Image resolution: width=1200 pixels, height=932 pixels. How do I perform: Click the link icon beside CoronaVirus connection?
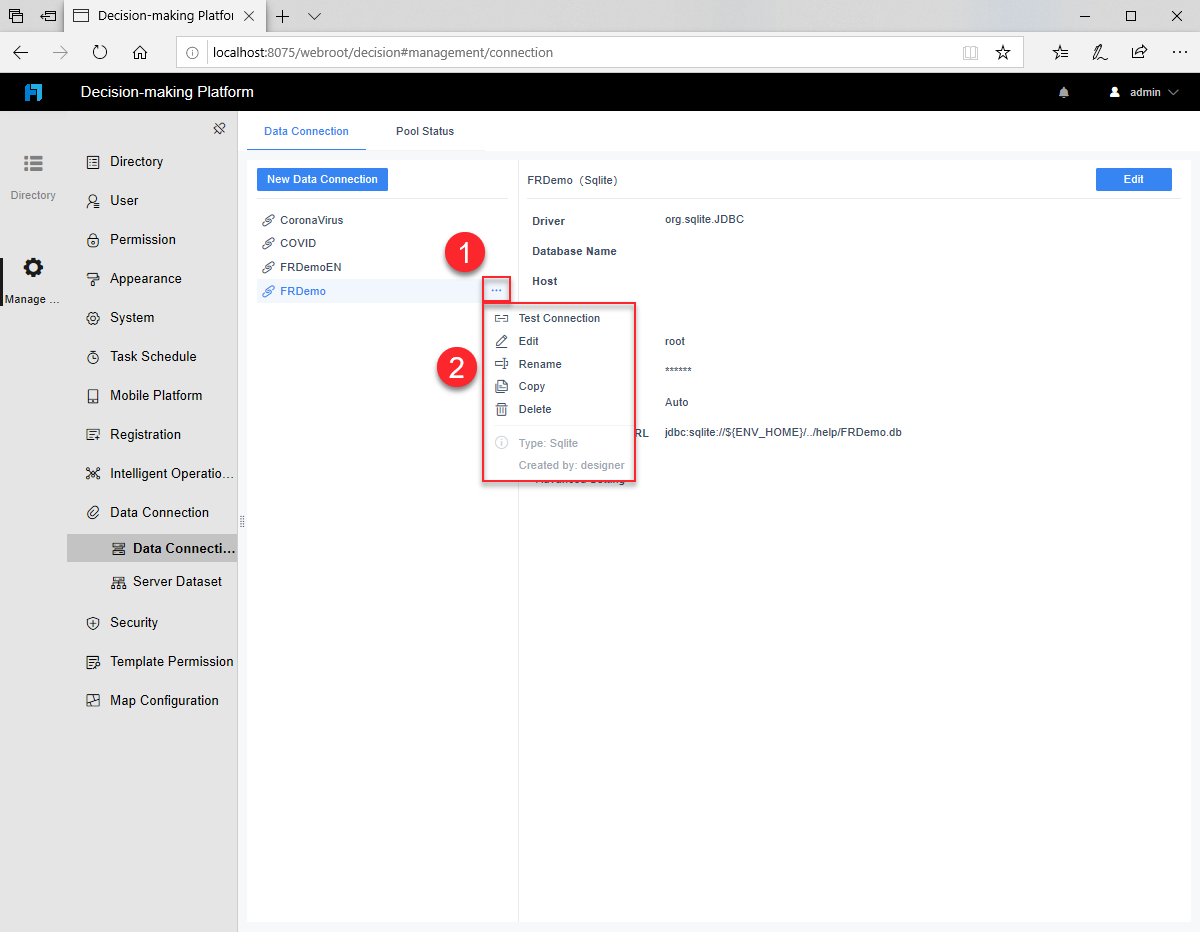pyautogui.click(x=268, y=219)
